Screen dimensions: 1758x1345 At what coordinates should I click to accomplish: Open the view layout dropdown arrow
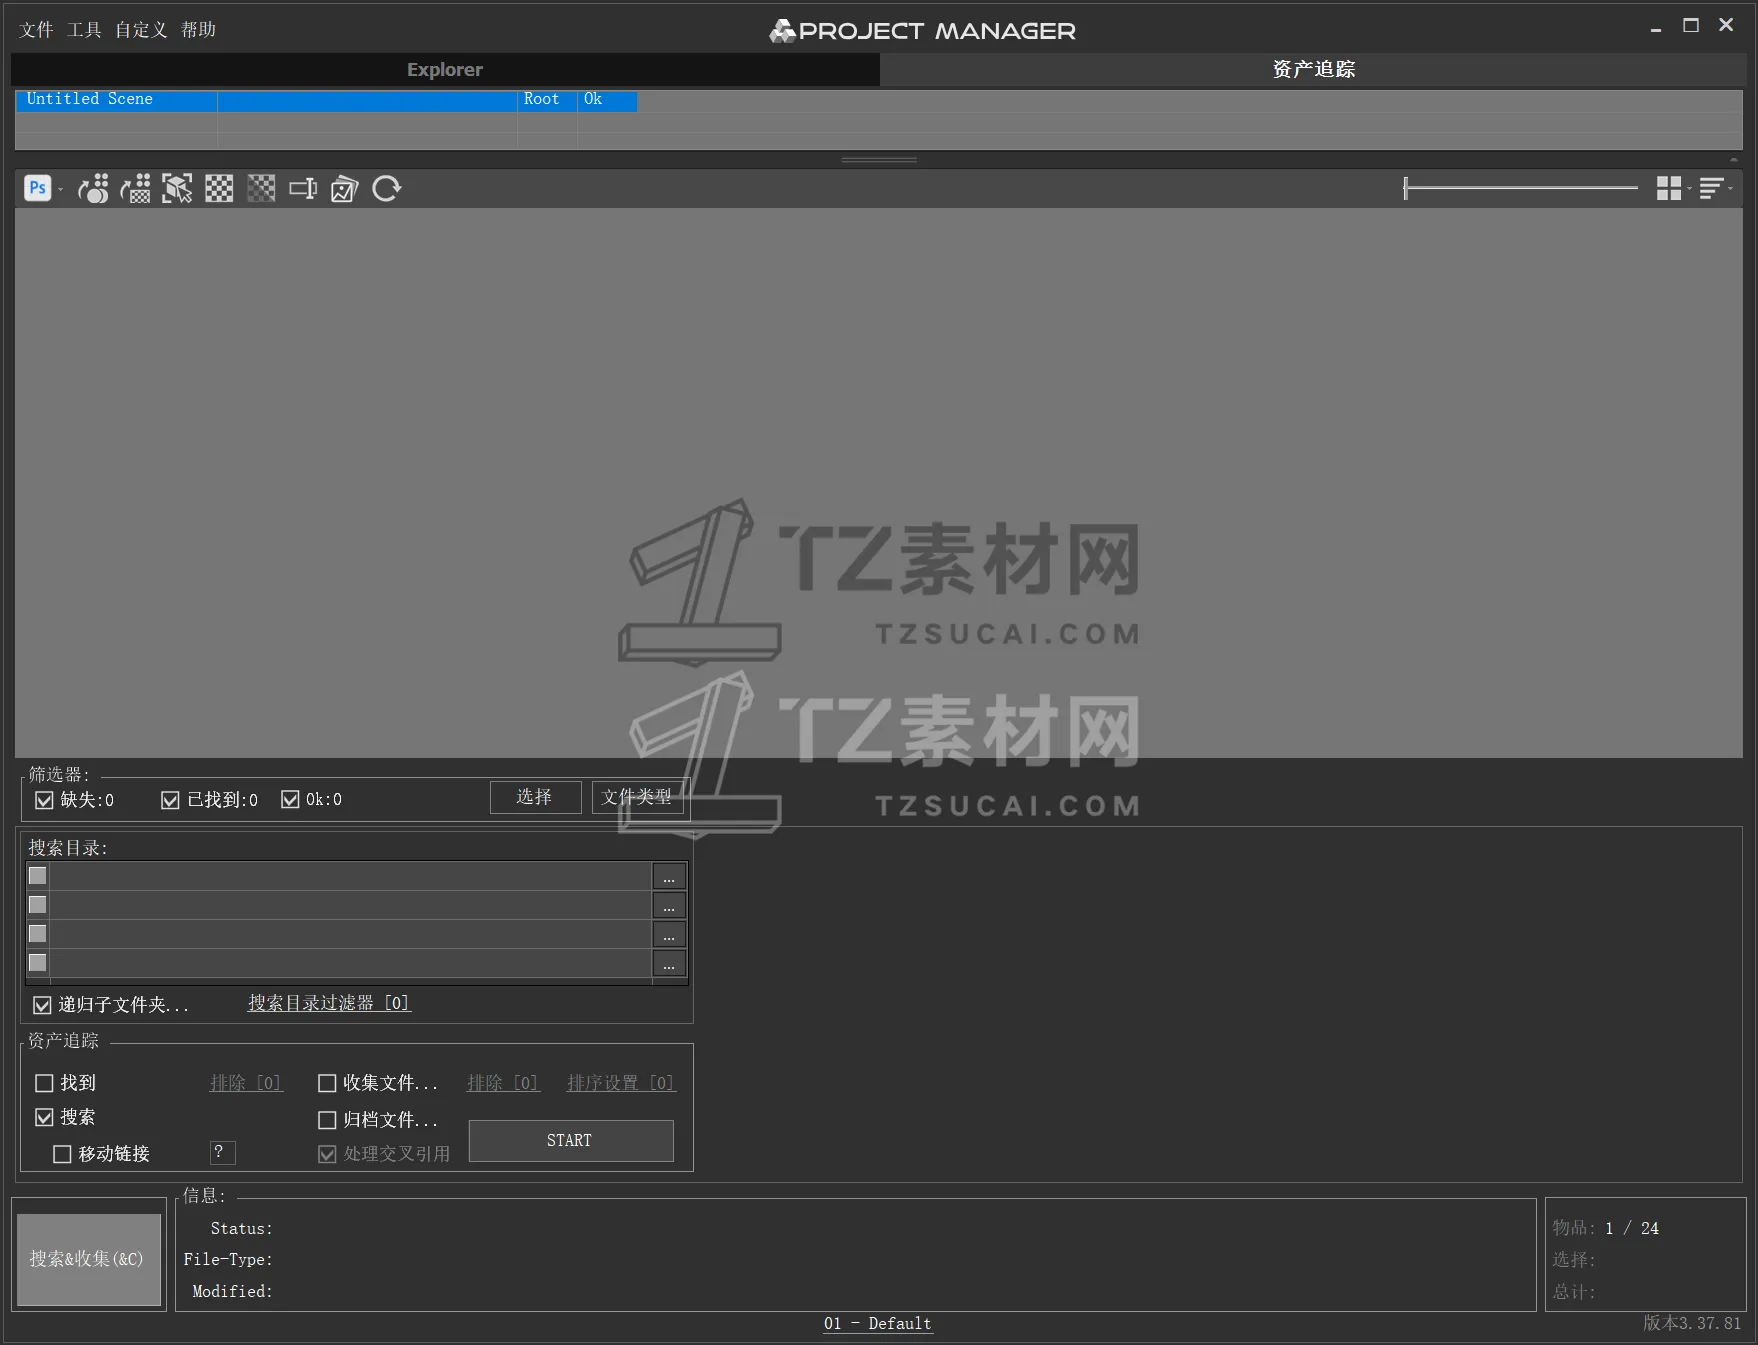[x=1687, y=190]
